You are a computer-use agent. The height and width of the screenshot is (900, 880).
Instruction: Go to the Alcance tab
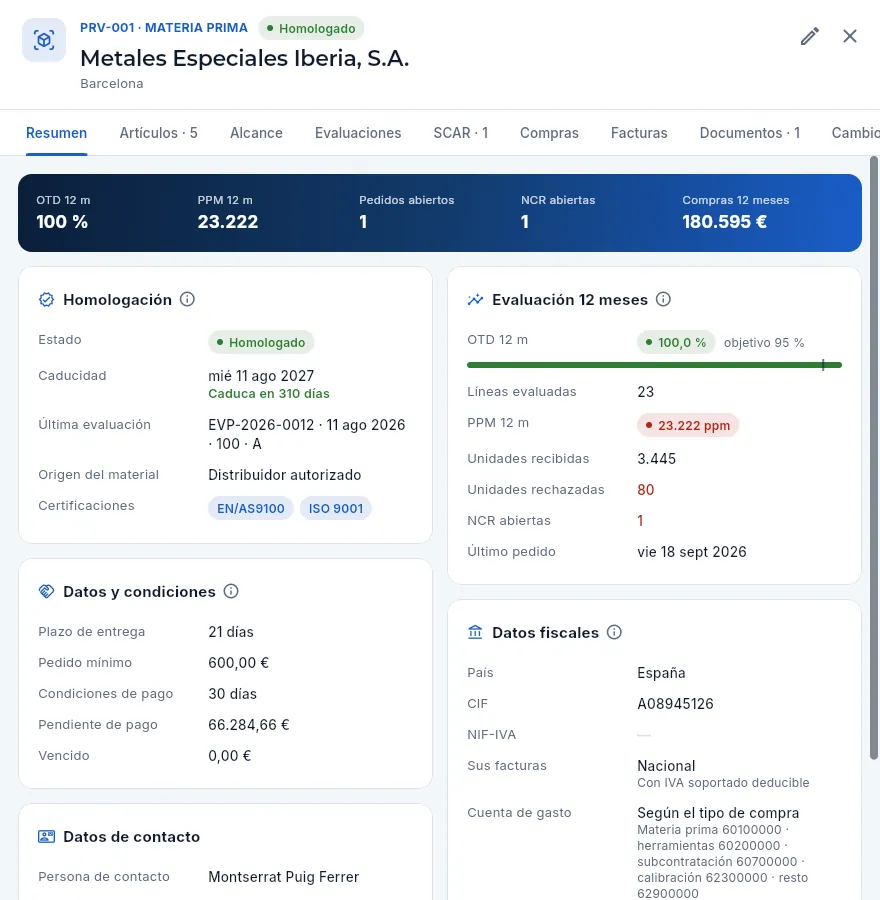[x=256, y=133]
